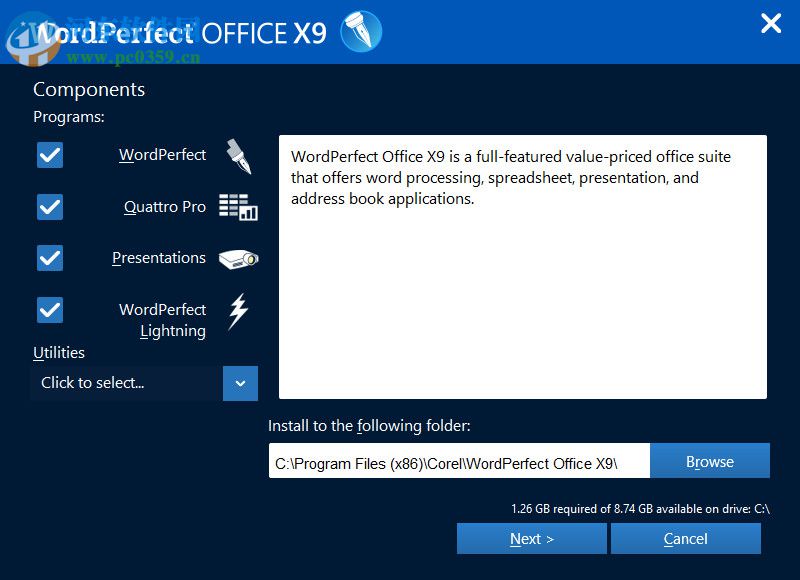Toggle the Presentations checkbox off
The height and width of the screenshot is (580, 800).
(x=49, y=258)
